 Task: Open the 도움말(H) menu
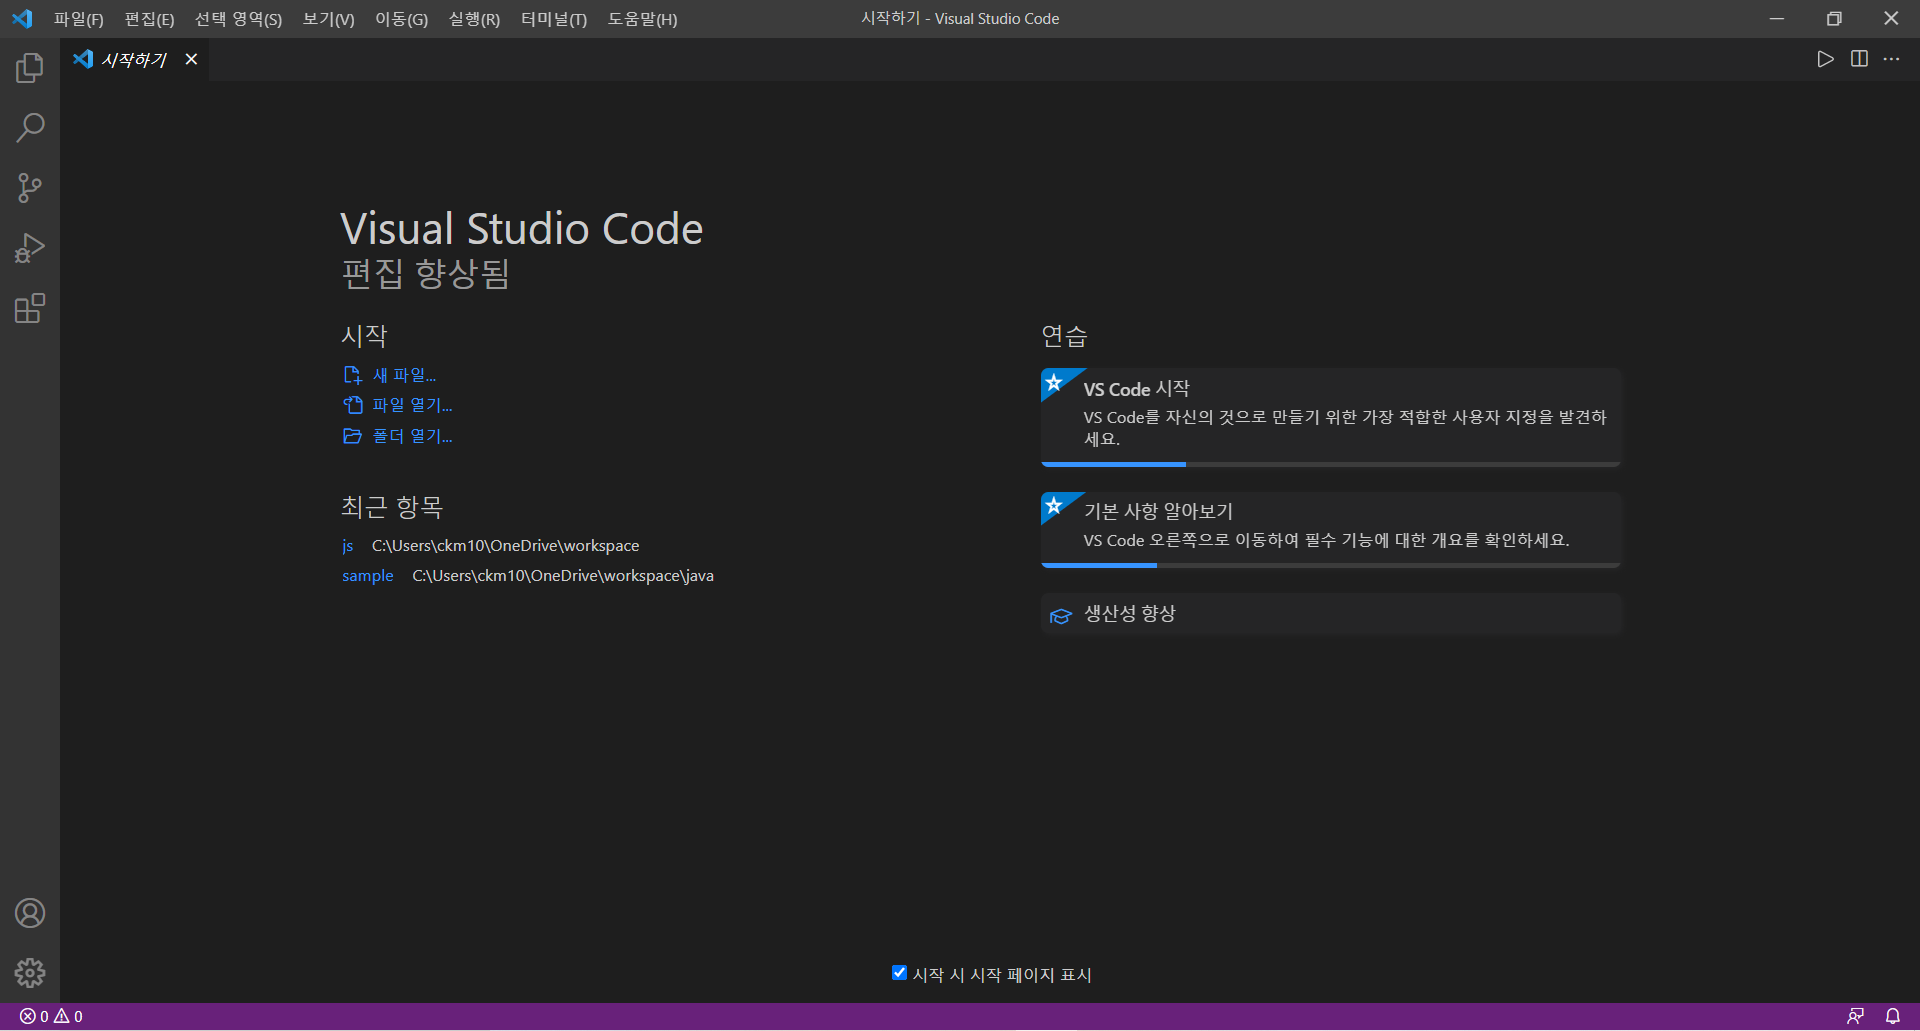(x=642, y=19)
